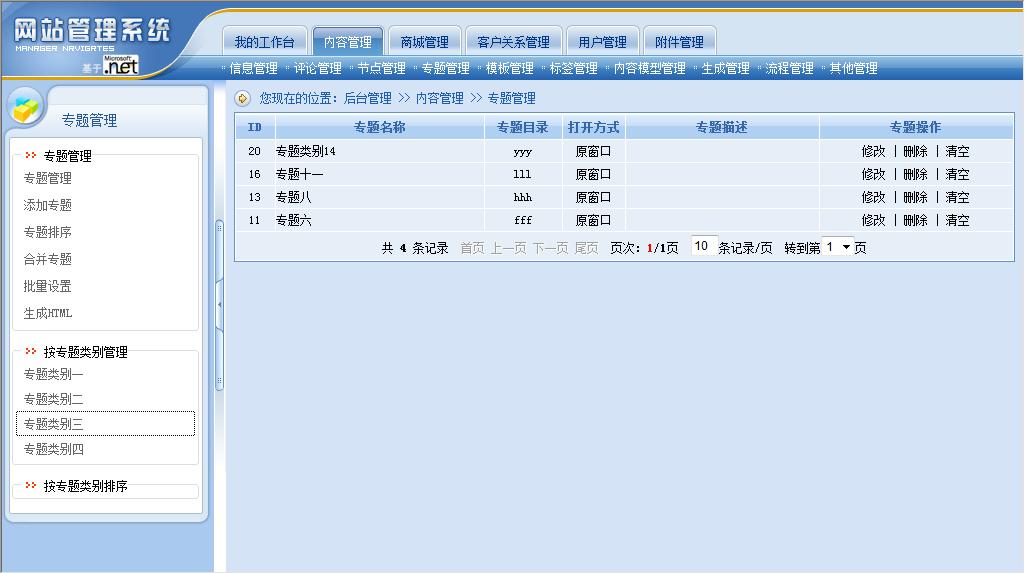Click red arrows icon beside 专题管理 section
1025x574 pixels.
click(x=31, y=156)
